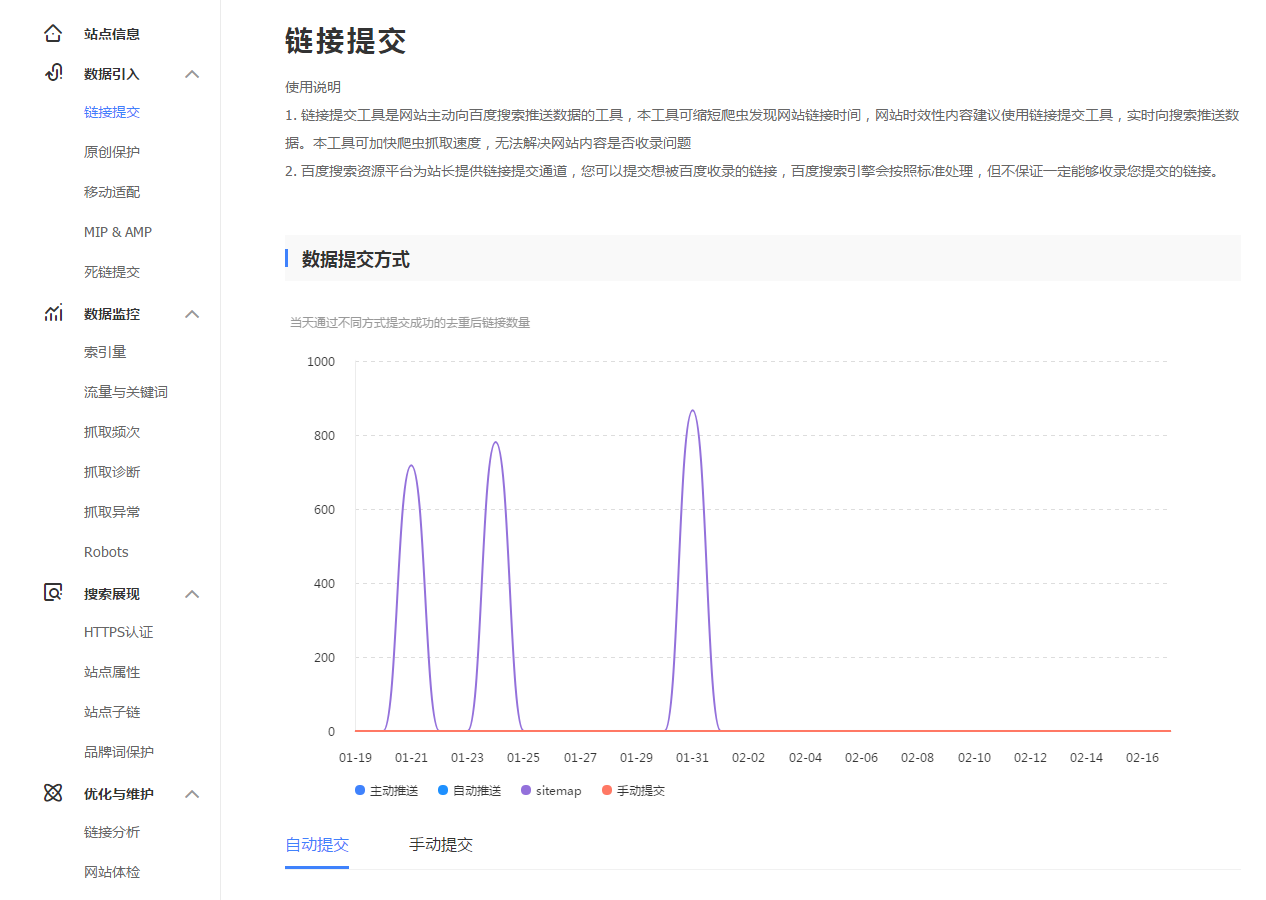Viewport: 1266px width, 900px height.
Task: Click the 优化与维护 sidebar icon
Action: 52,793
